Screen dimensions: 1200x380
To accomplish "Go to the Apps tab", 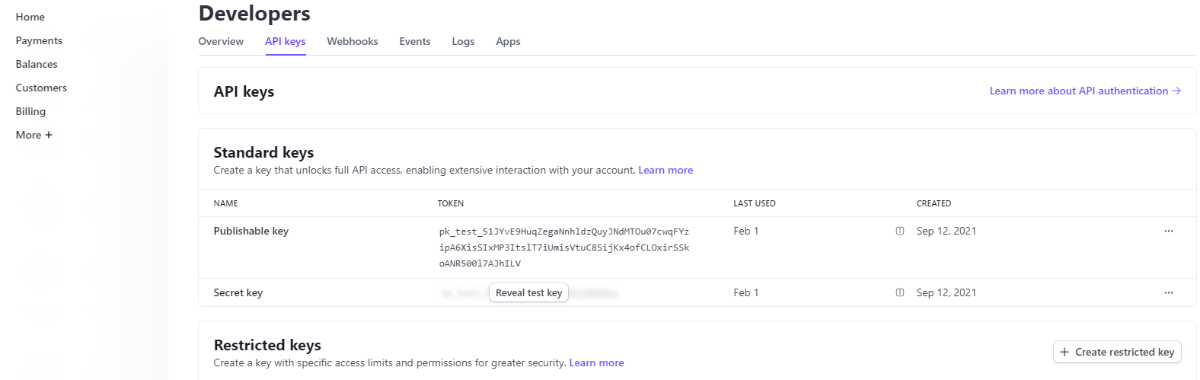I will 508,41.
